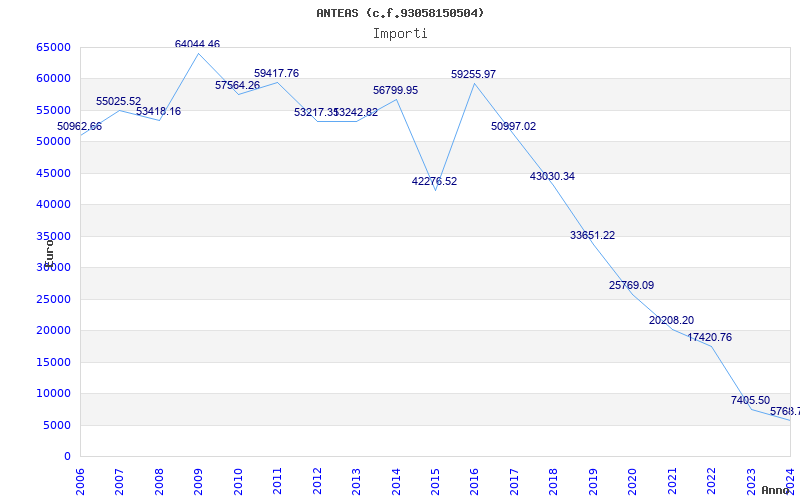Click the y-axis tick 25000
Screen dimensions: 800x500
pyautogui.click(x=54, y=299)
